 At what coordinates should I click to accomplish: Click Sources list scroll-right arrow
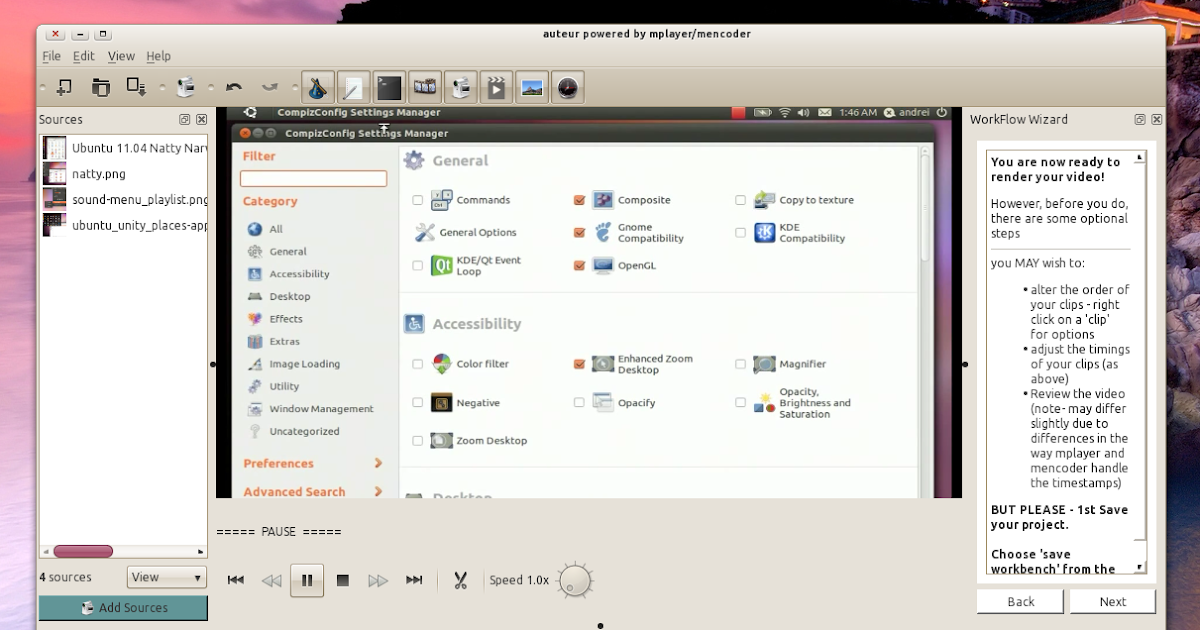(201, 551)
